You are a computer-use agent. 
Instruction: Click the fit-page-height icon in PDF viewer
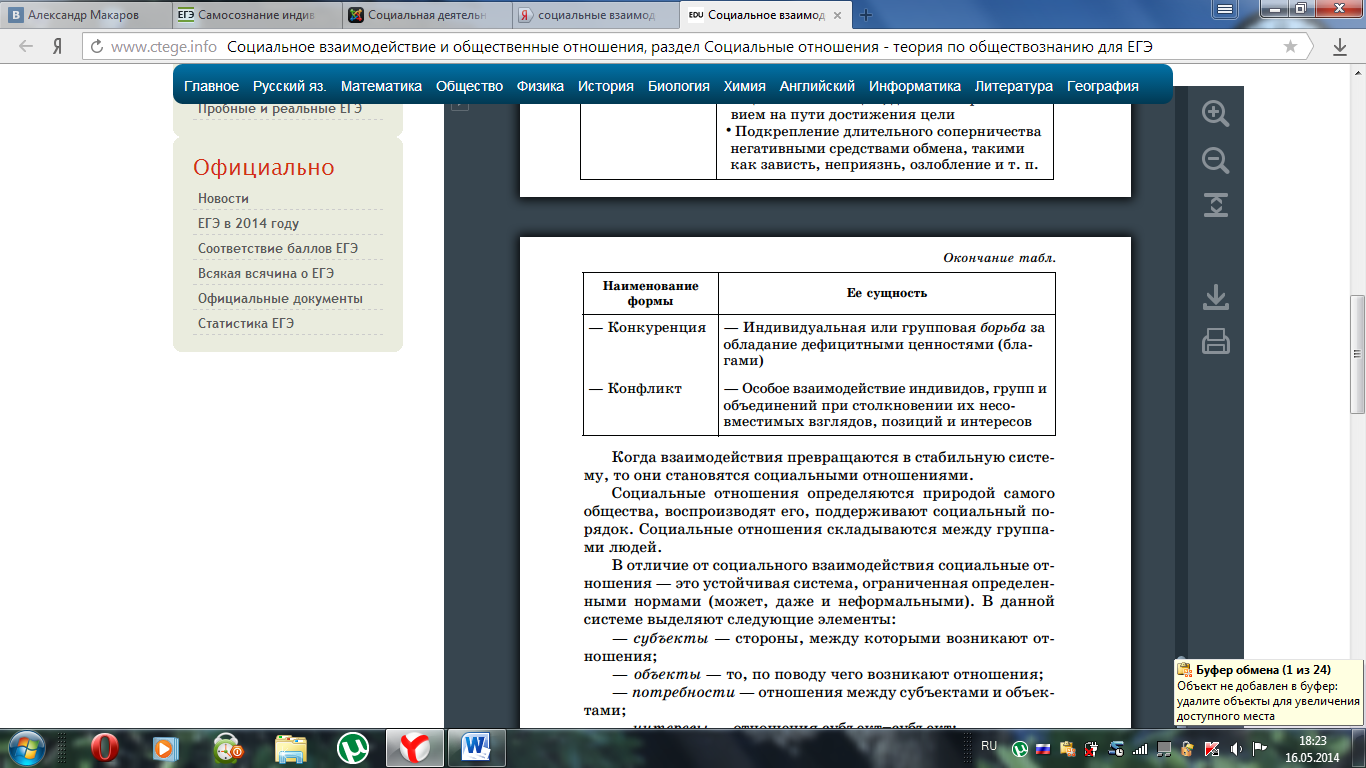1215,205
